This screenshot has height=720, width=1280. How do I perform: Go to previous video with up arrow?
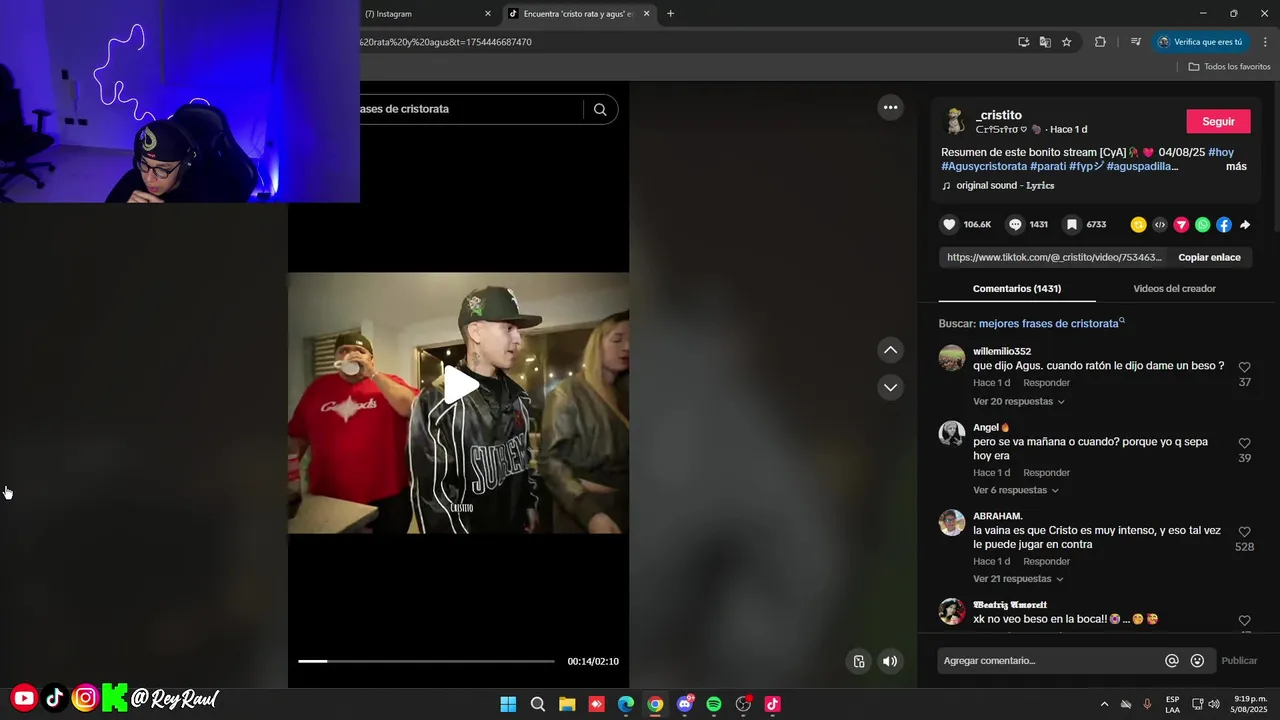[x=890, y=350]
